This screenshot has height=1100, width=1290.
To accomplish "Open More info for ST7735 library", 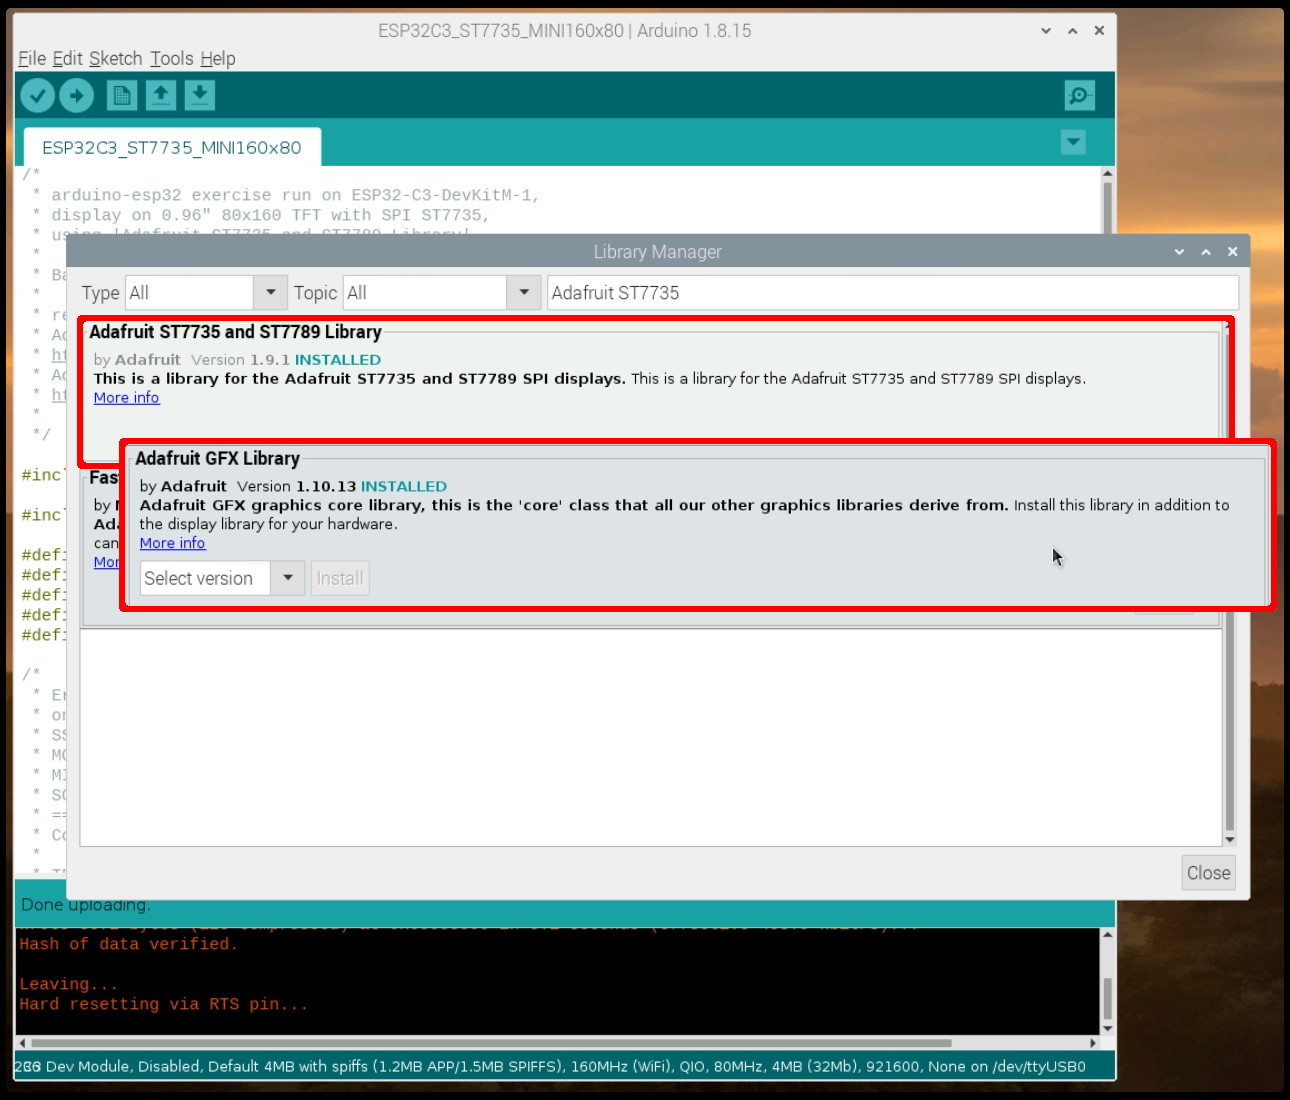I will coord(126,397).
